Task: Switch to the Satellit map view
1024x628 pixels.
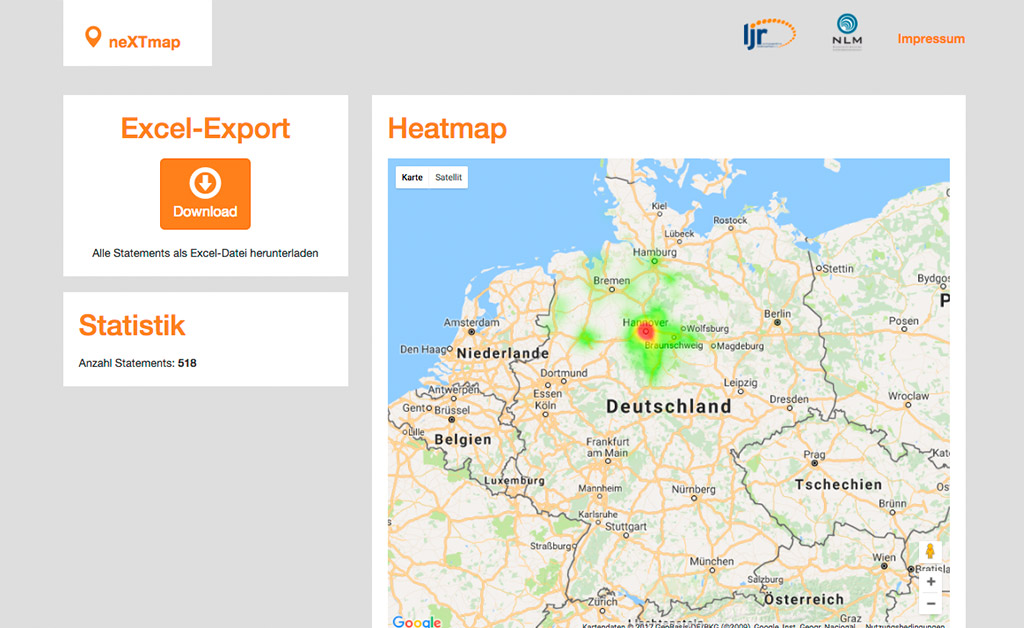Action: pos(448,177)
